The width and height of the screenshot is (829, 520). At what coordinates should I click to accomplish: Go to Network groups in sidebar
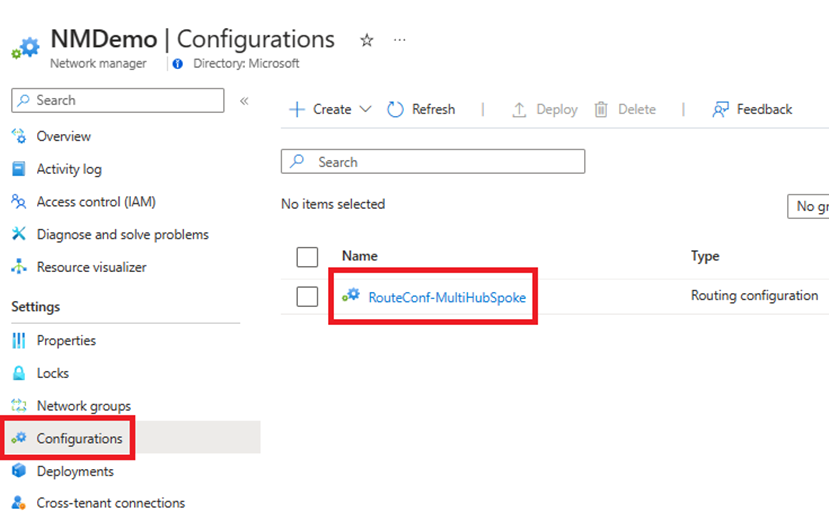[x=83, y=406]
